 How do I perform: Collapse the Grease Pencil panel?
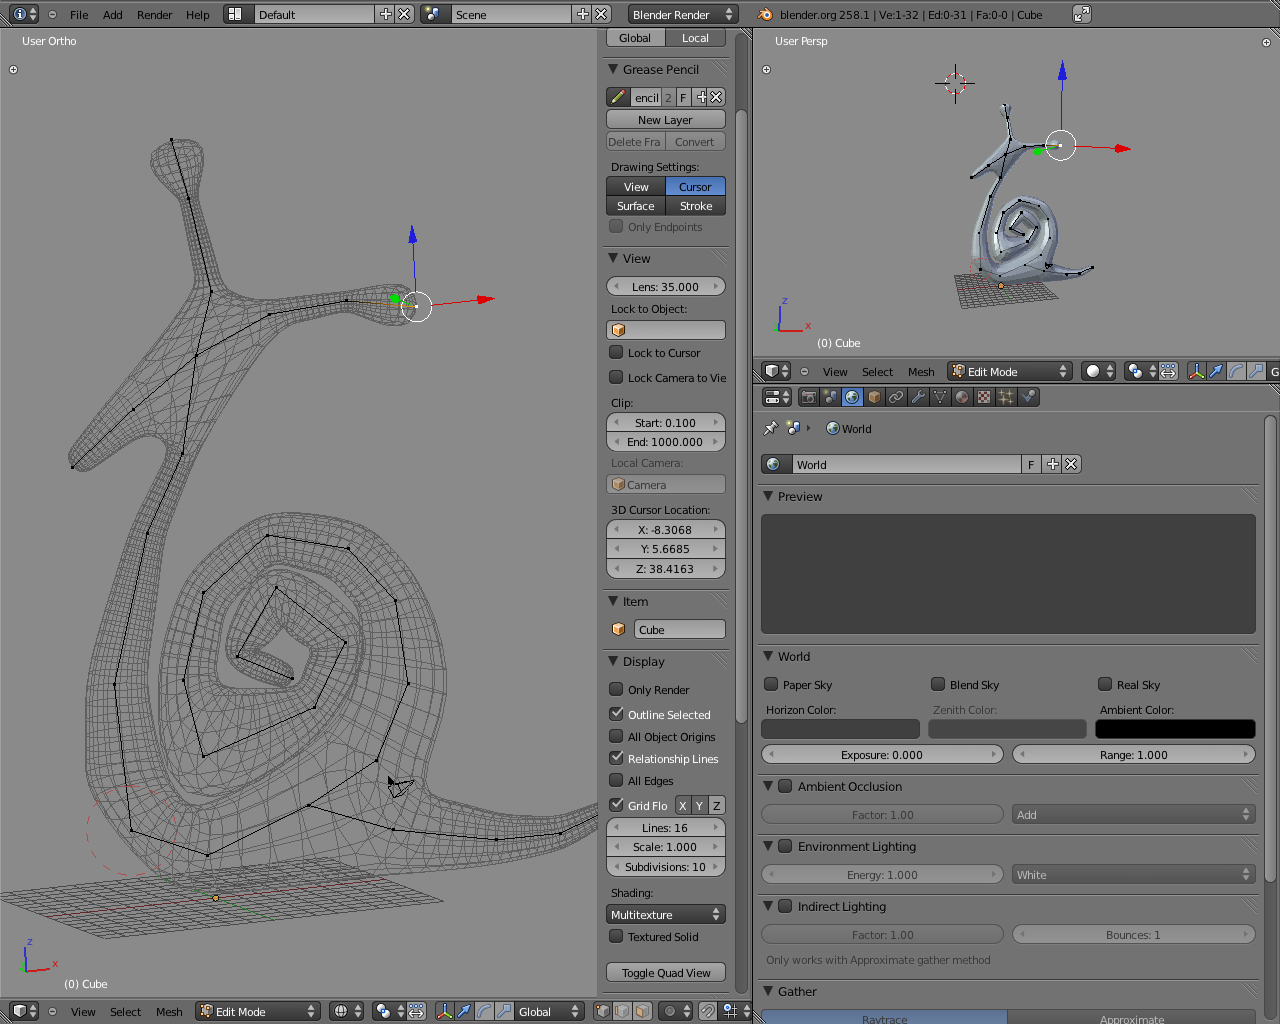613,69
